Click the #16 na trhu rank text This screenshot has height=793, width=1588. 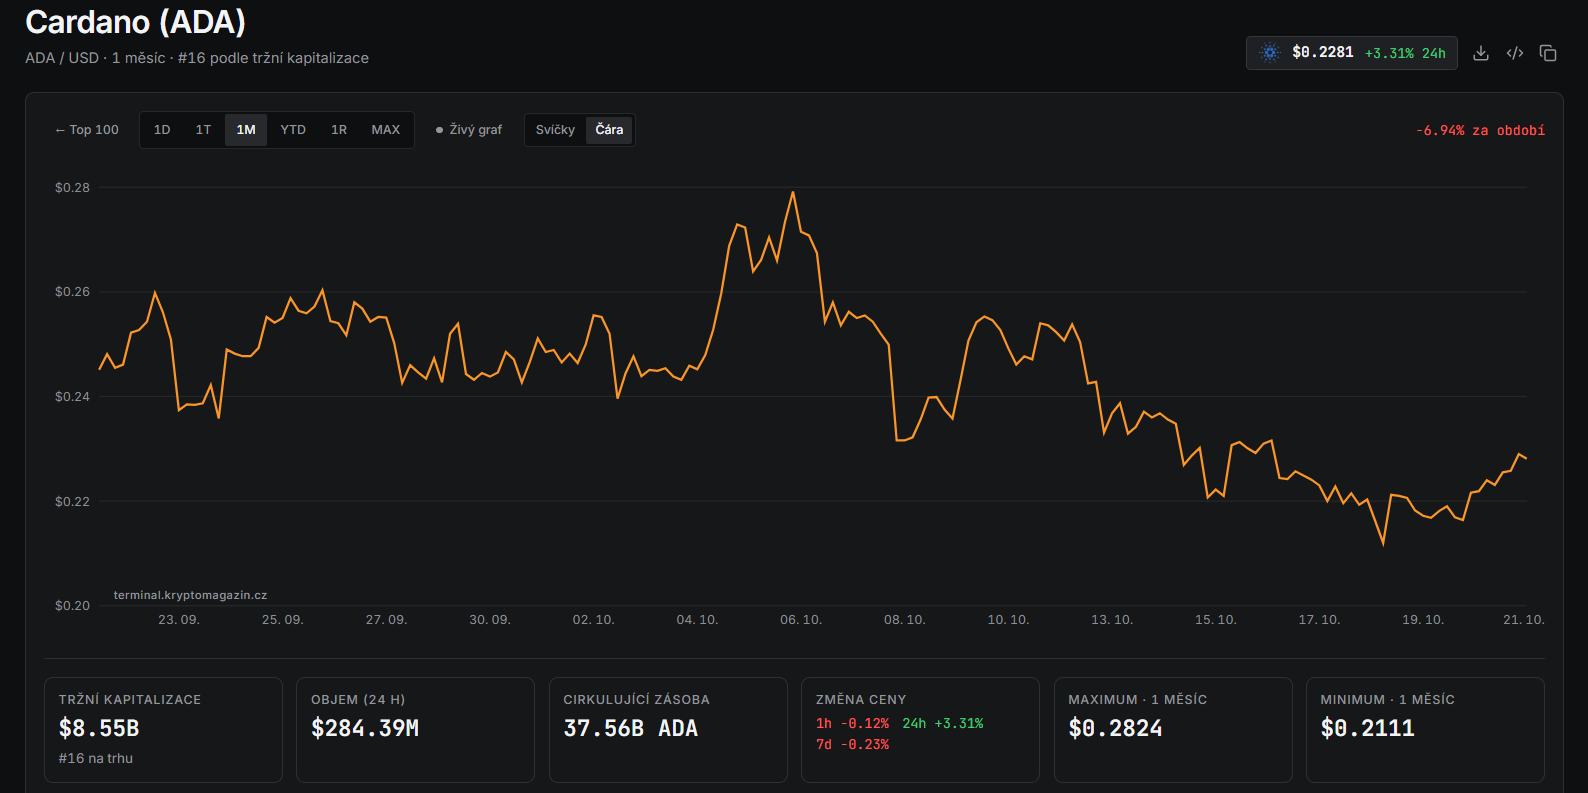tap(96, 758)
